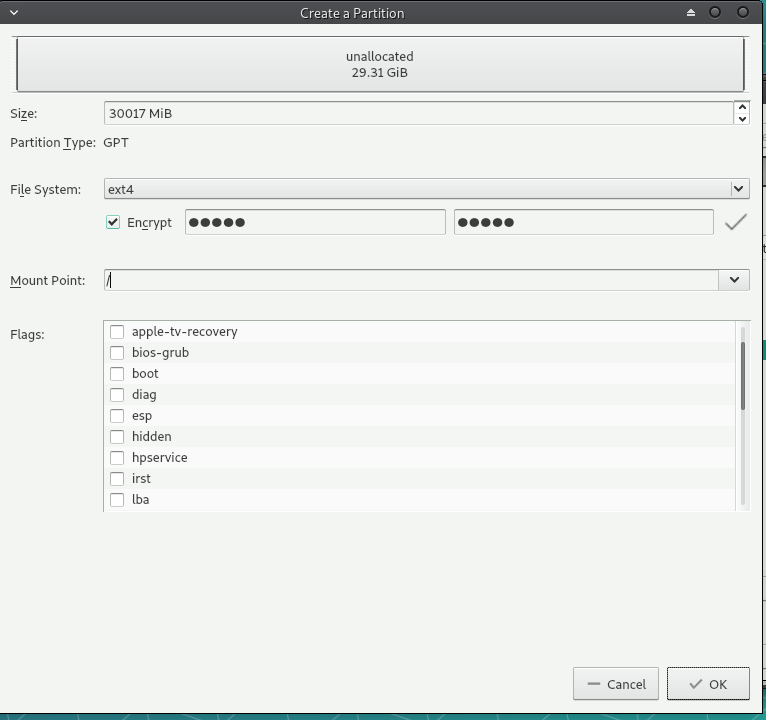Check the hpservice flag
Image resolution: width=766 pixels, height=720 pixels.
[117, 458]
